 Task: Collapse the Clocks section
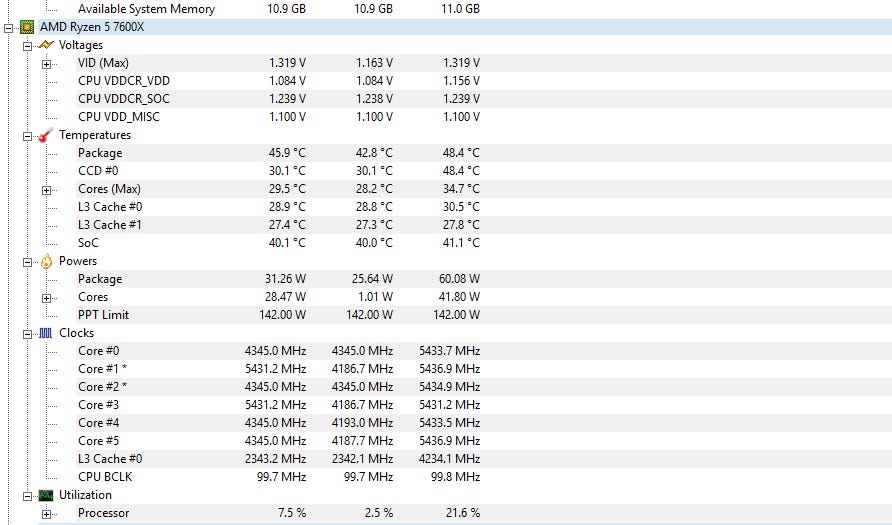(x=28, y=333)
